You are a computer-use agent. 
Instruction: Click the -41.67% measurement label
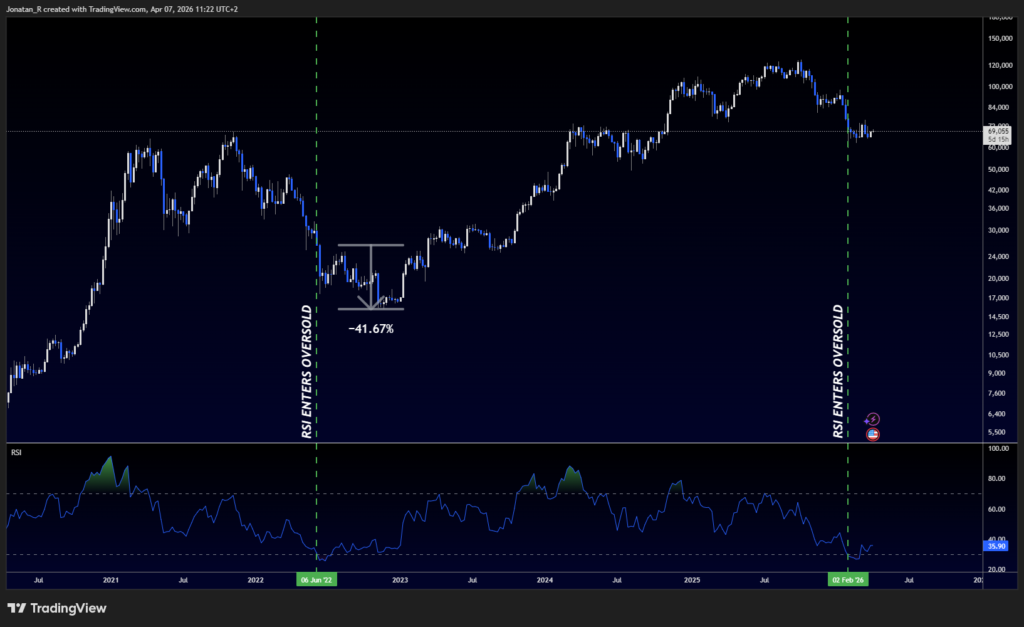[371, 327]
